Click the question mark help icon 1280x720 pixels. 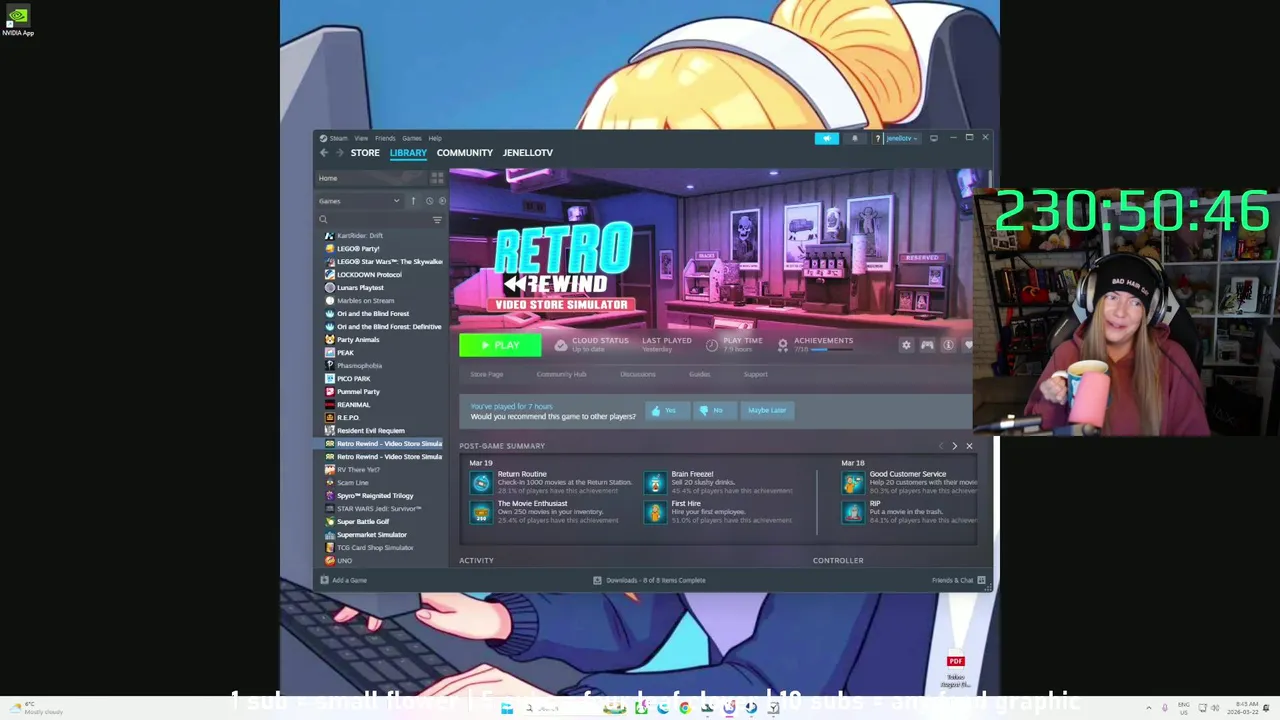tap(878, 138)
